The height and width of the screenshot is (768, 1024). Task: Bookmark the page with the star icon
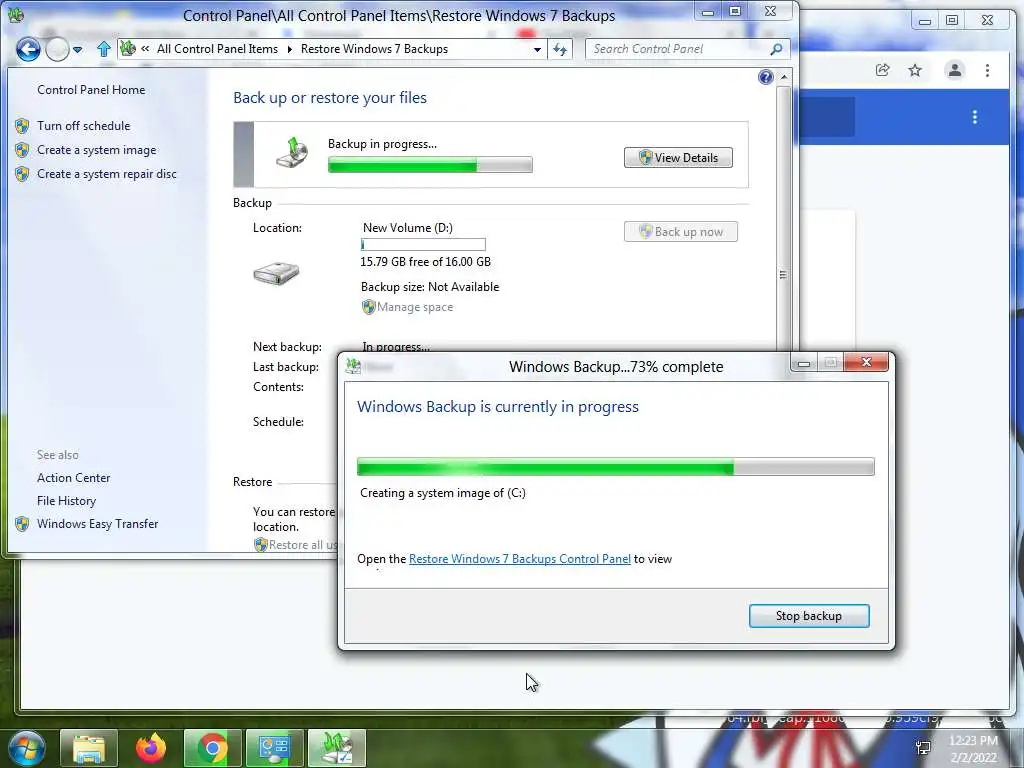point(915,70)
